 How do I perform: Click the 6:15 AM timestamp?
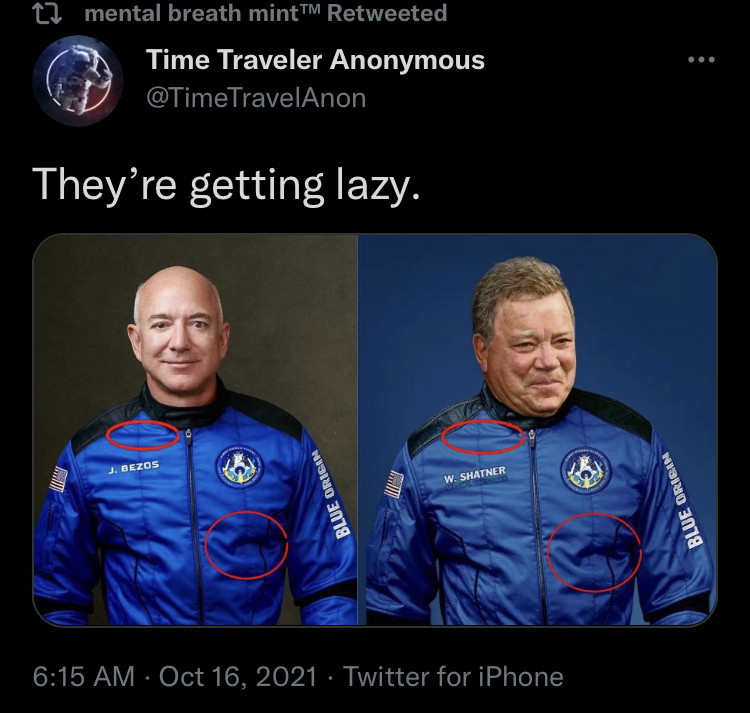[x=84, y=676]
